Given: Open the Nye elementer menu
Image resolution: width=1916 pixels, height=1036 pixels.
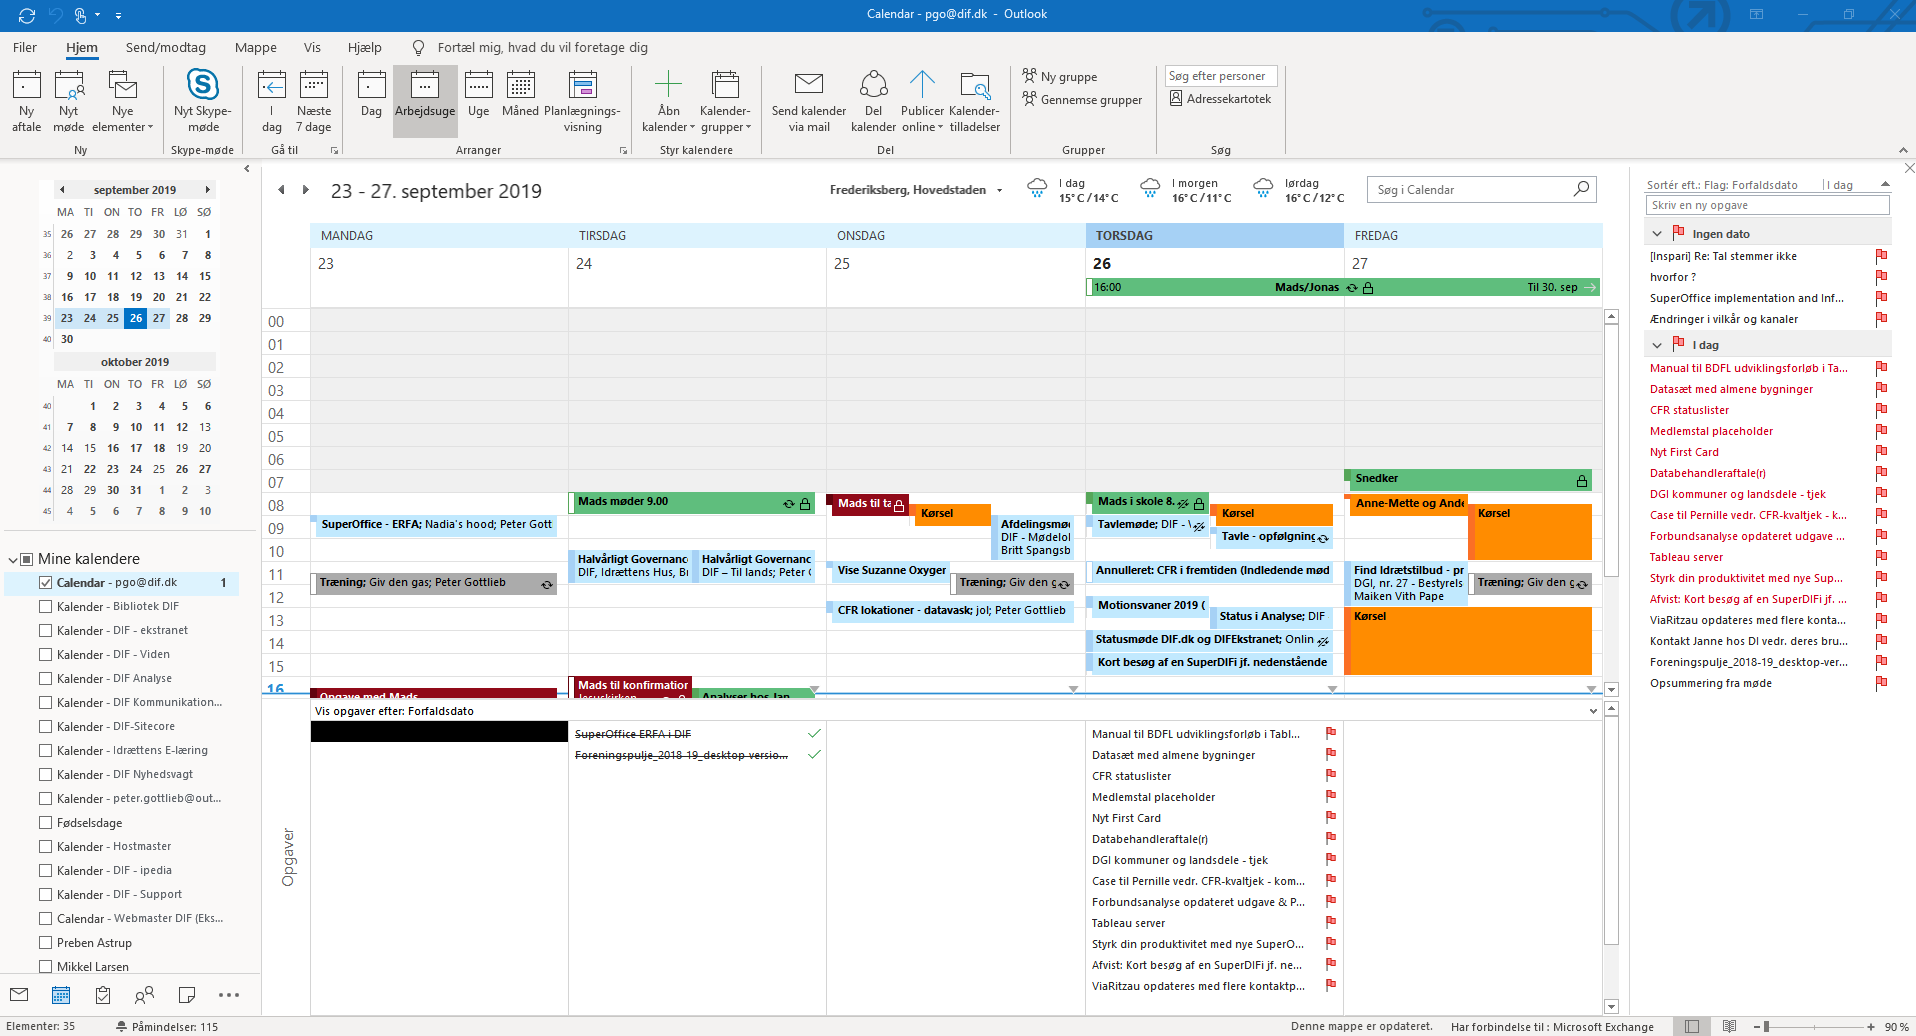Looking at the screenshot, I should point(123,101).
